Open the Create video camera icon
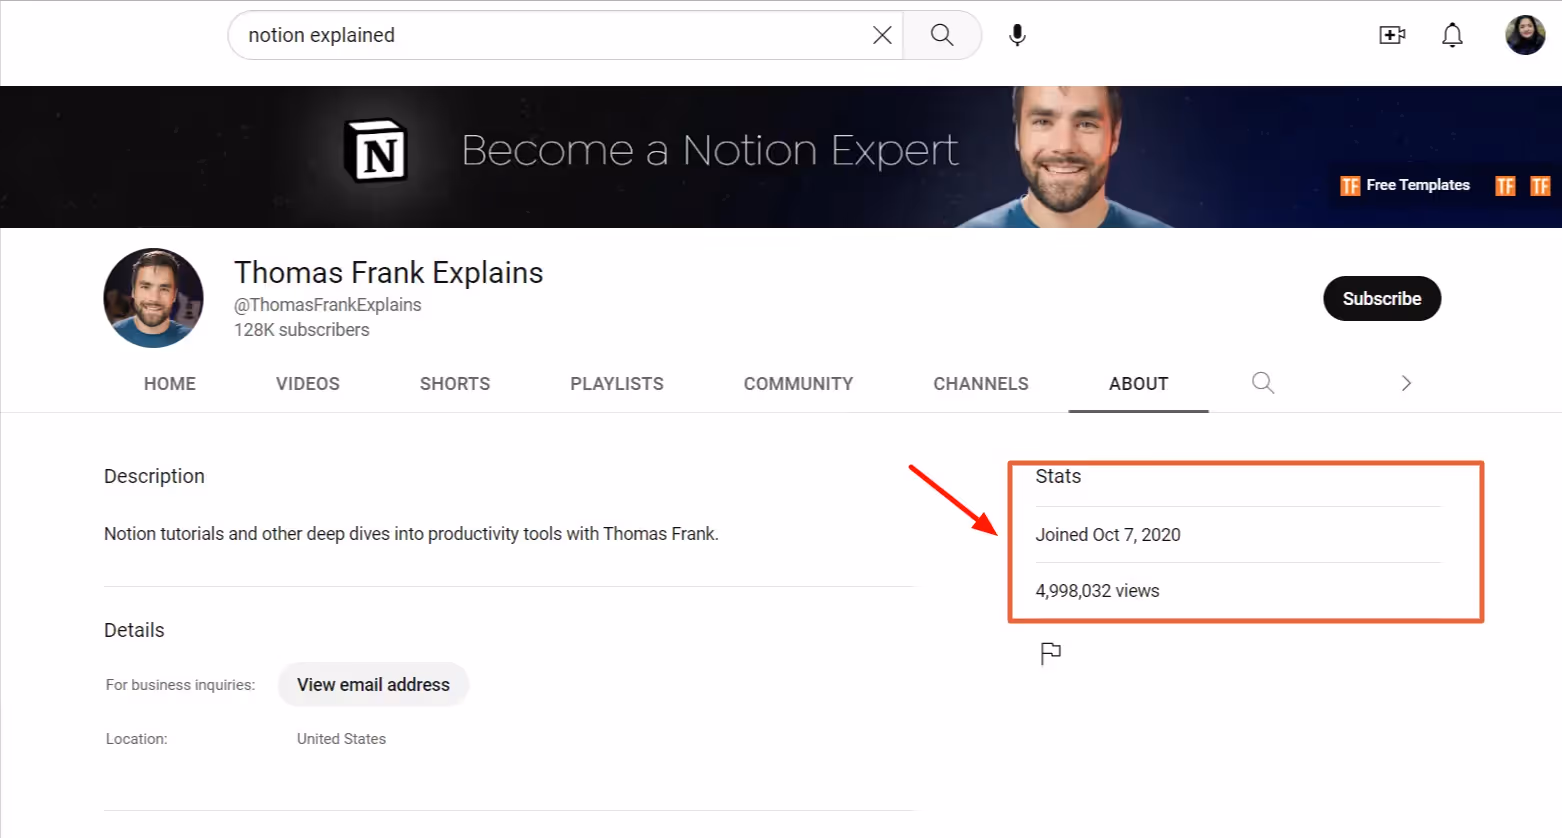The image size is (1562, 838). [1392, 35]
